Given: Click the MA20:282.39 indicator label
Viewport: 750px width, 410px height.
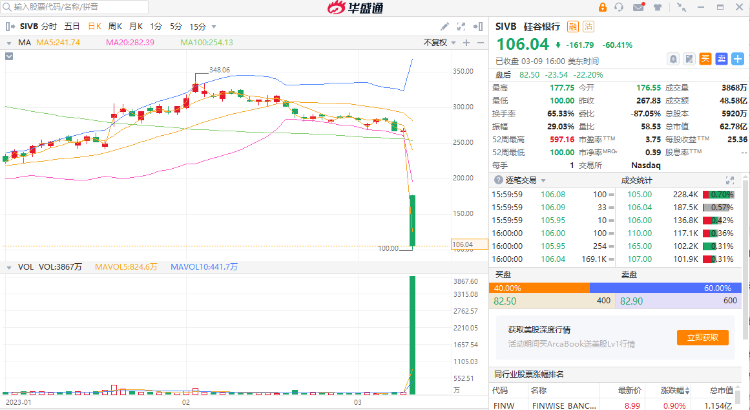Looking at the screenshot, I should click(130, 43).
